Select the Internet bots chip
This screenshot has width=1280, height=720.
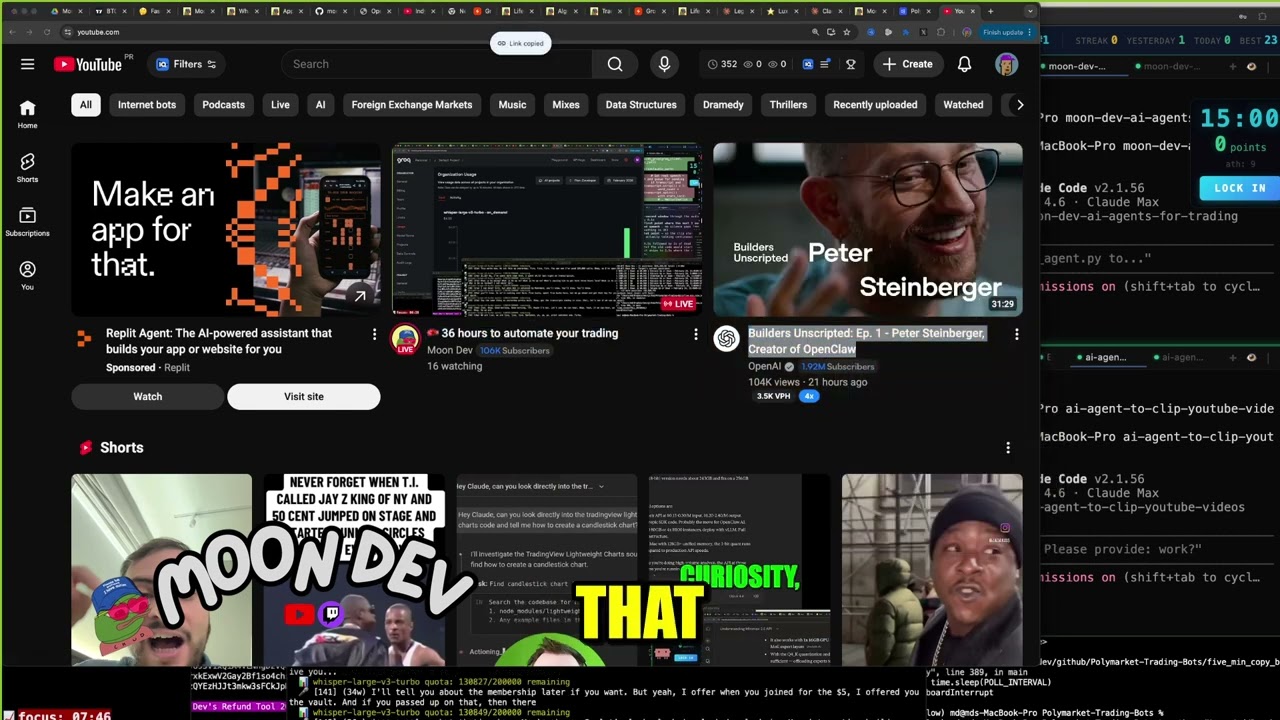tap(147, 105)
